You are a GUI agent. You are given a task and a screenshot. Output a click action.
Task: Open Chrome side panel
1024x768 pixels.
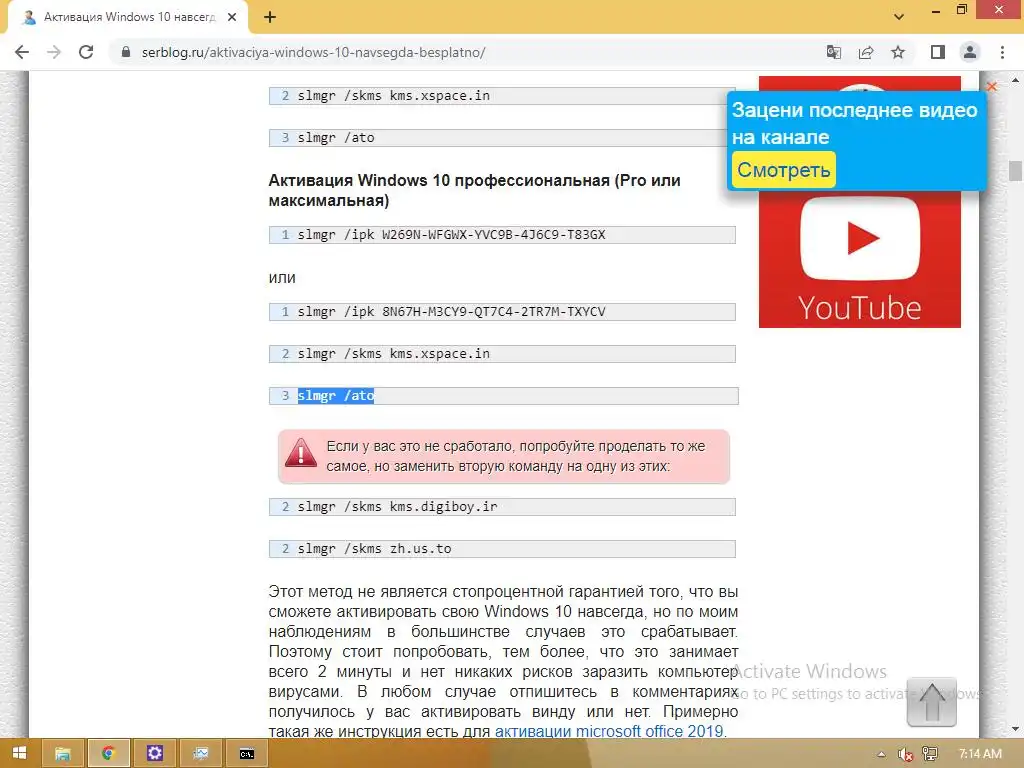[938, 52]
